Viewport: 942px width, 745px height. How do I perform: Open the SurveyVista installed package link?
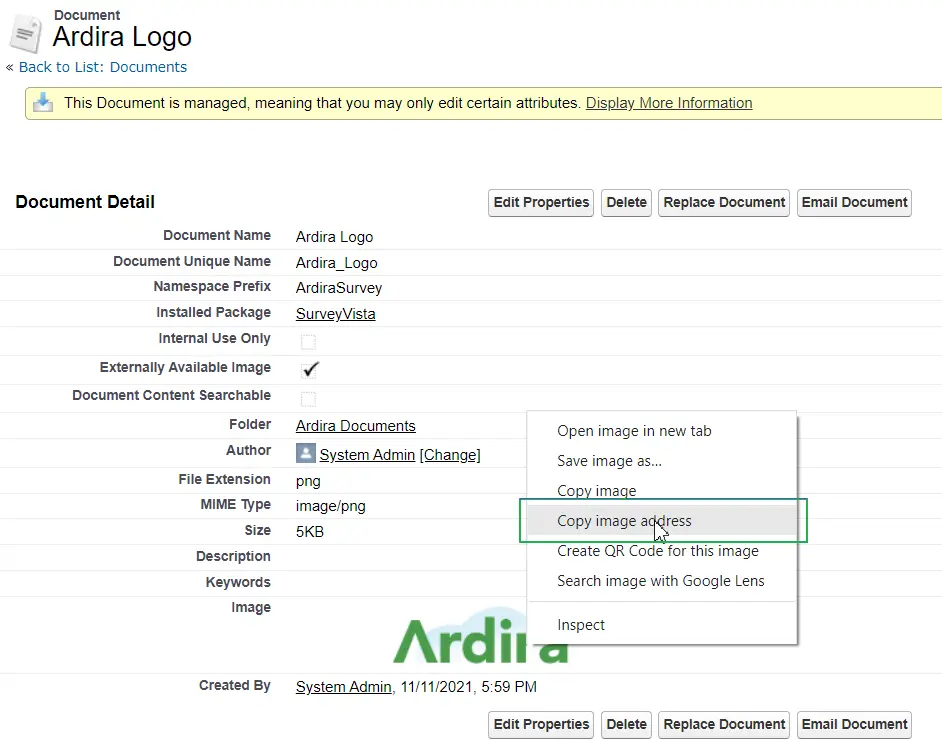[335, 314]
